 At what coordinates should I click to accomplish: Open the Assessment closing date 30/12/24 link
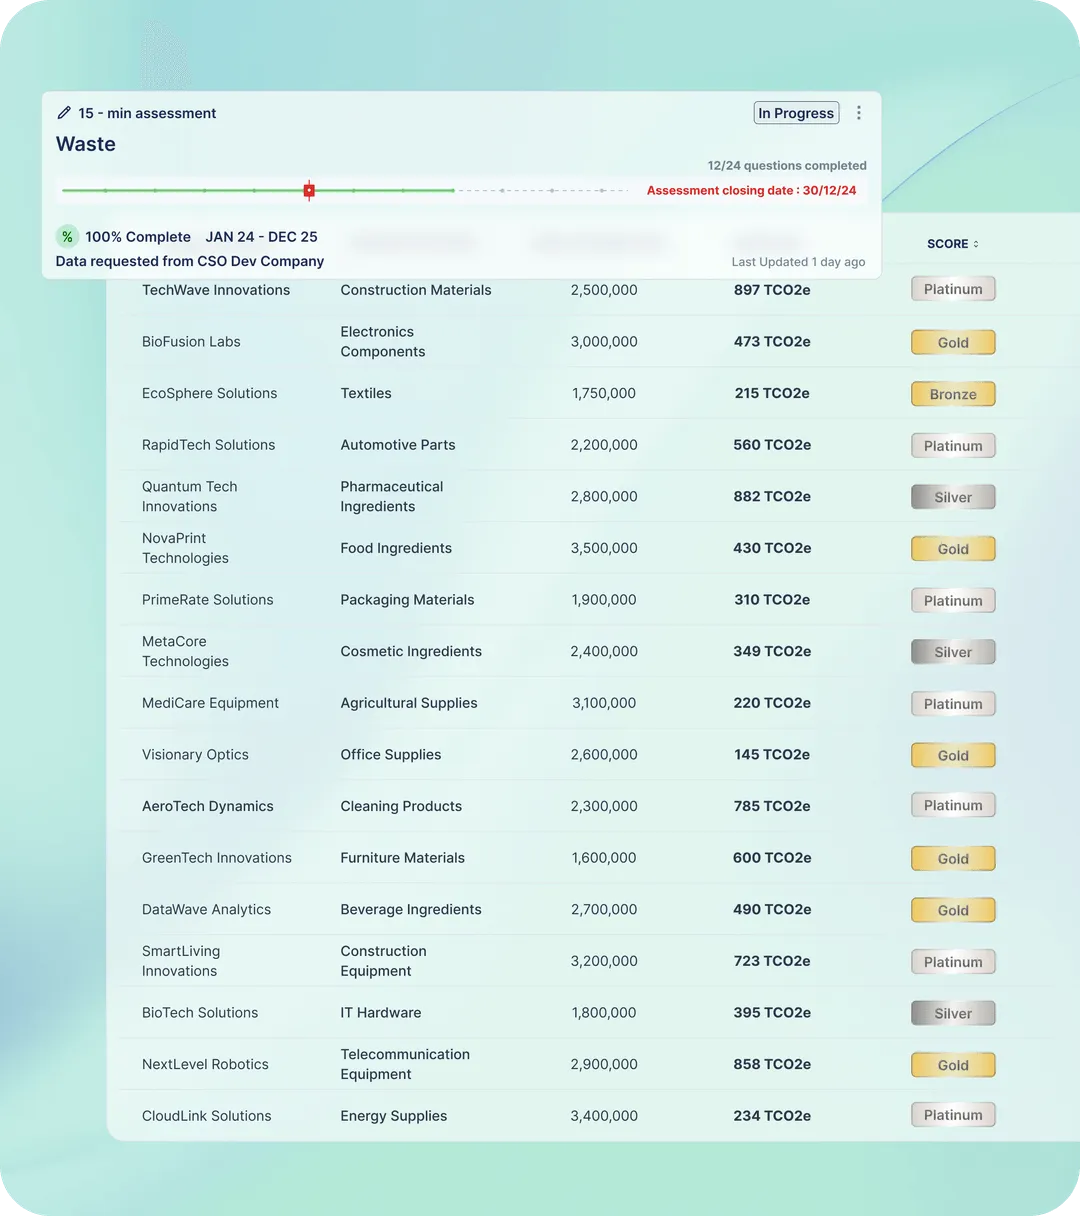pos(752,190)
